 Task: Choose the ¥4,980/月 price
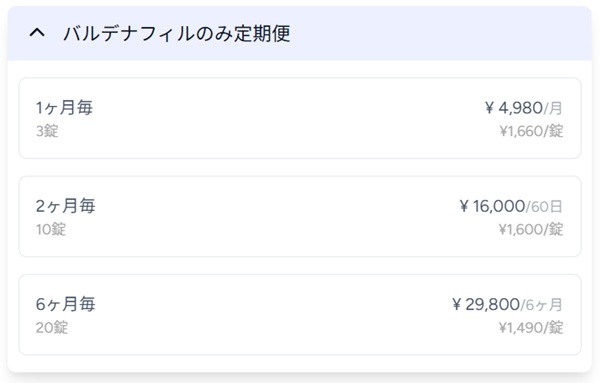pos(523,108)
